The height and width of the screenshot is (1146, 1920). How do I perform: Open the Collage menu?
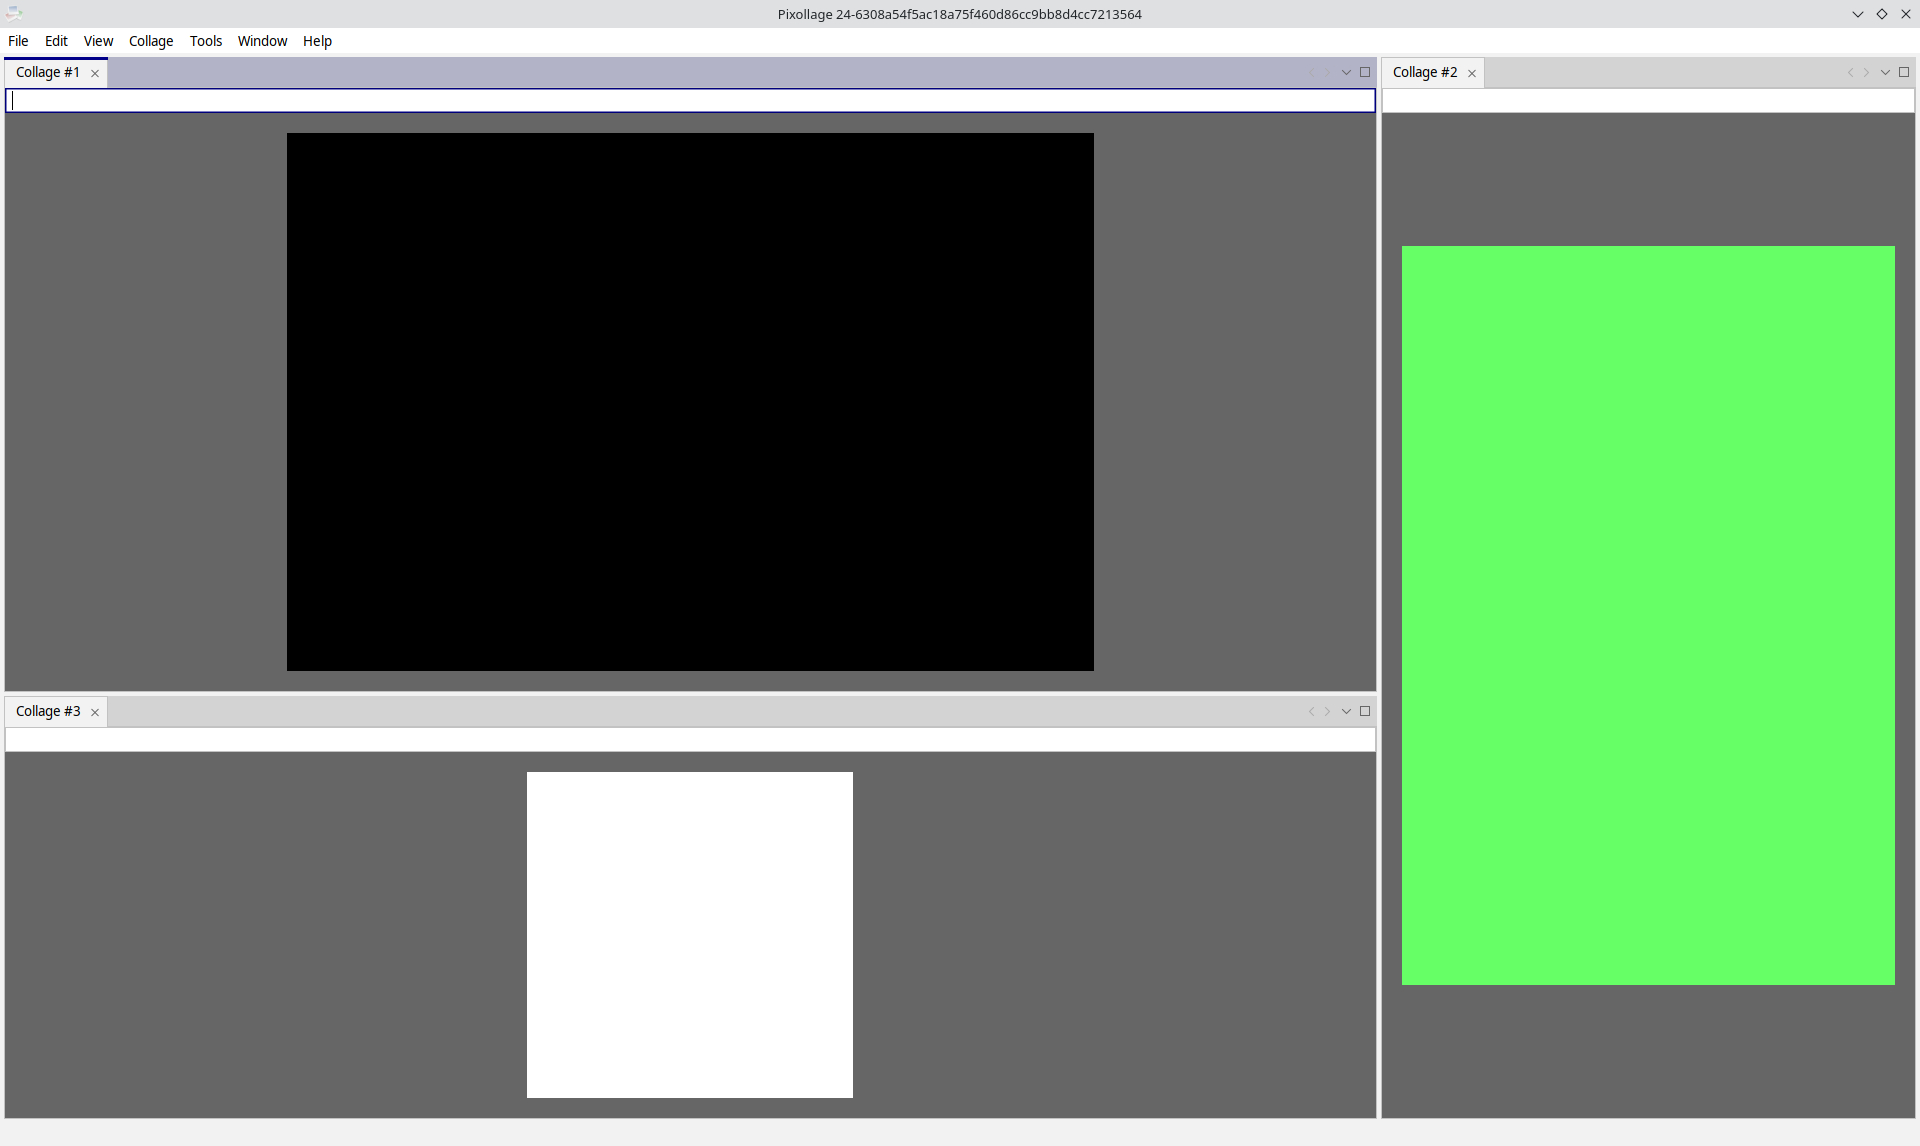(151, 41)
